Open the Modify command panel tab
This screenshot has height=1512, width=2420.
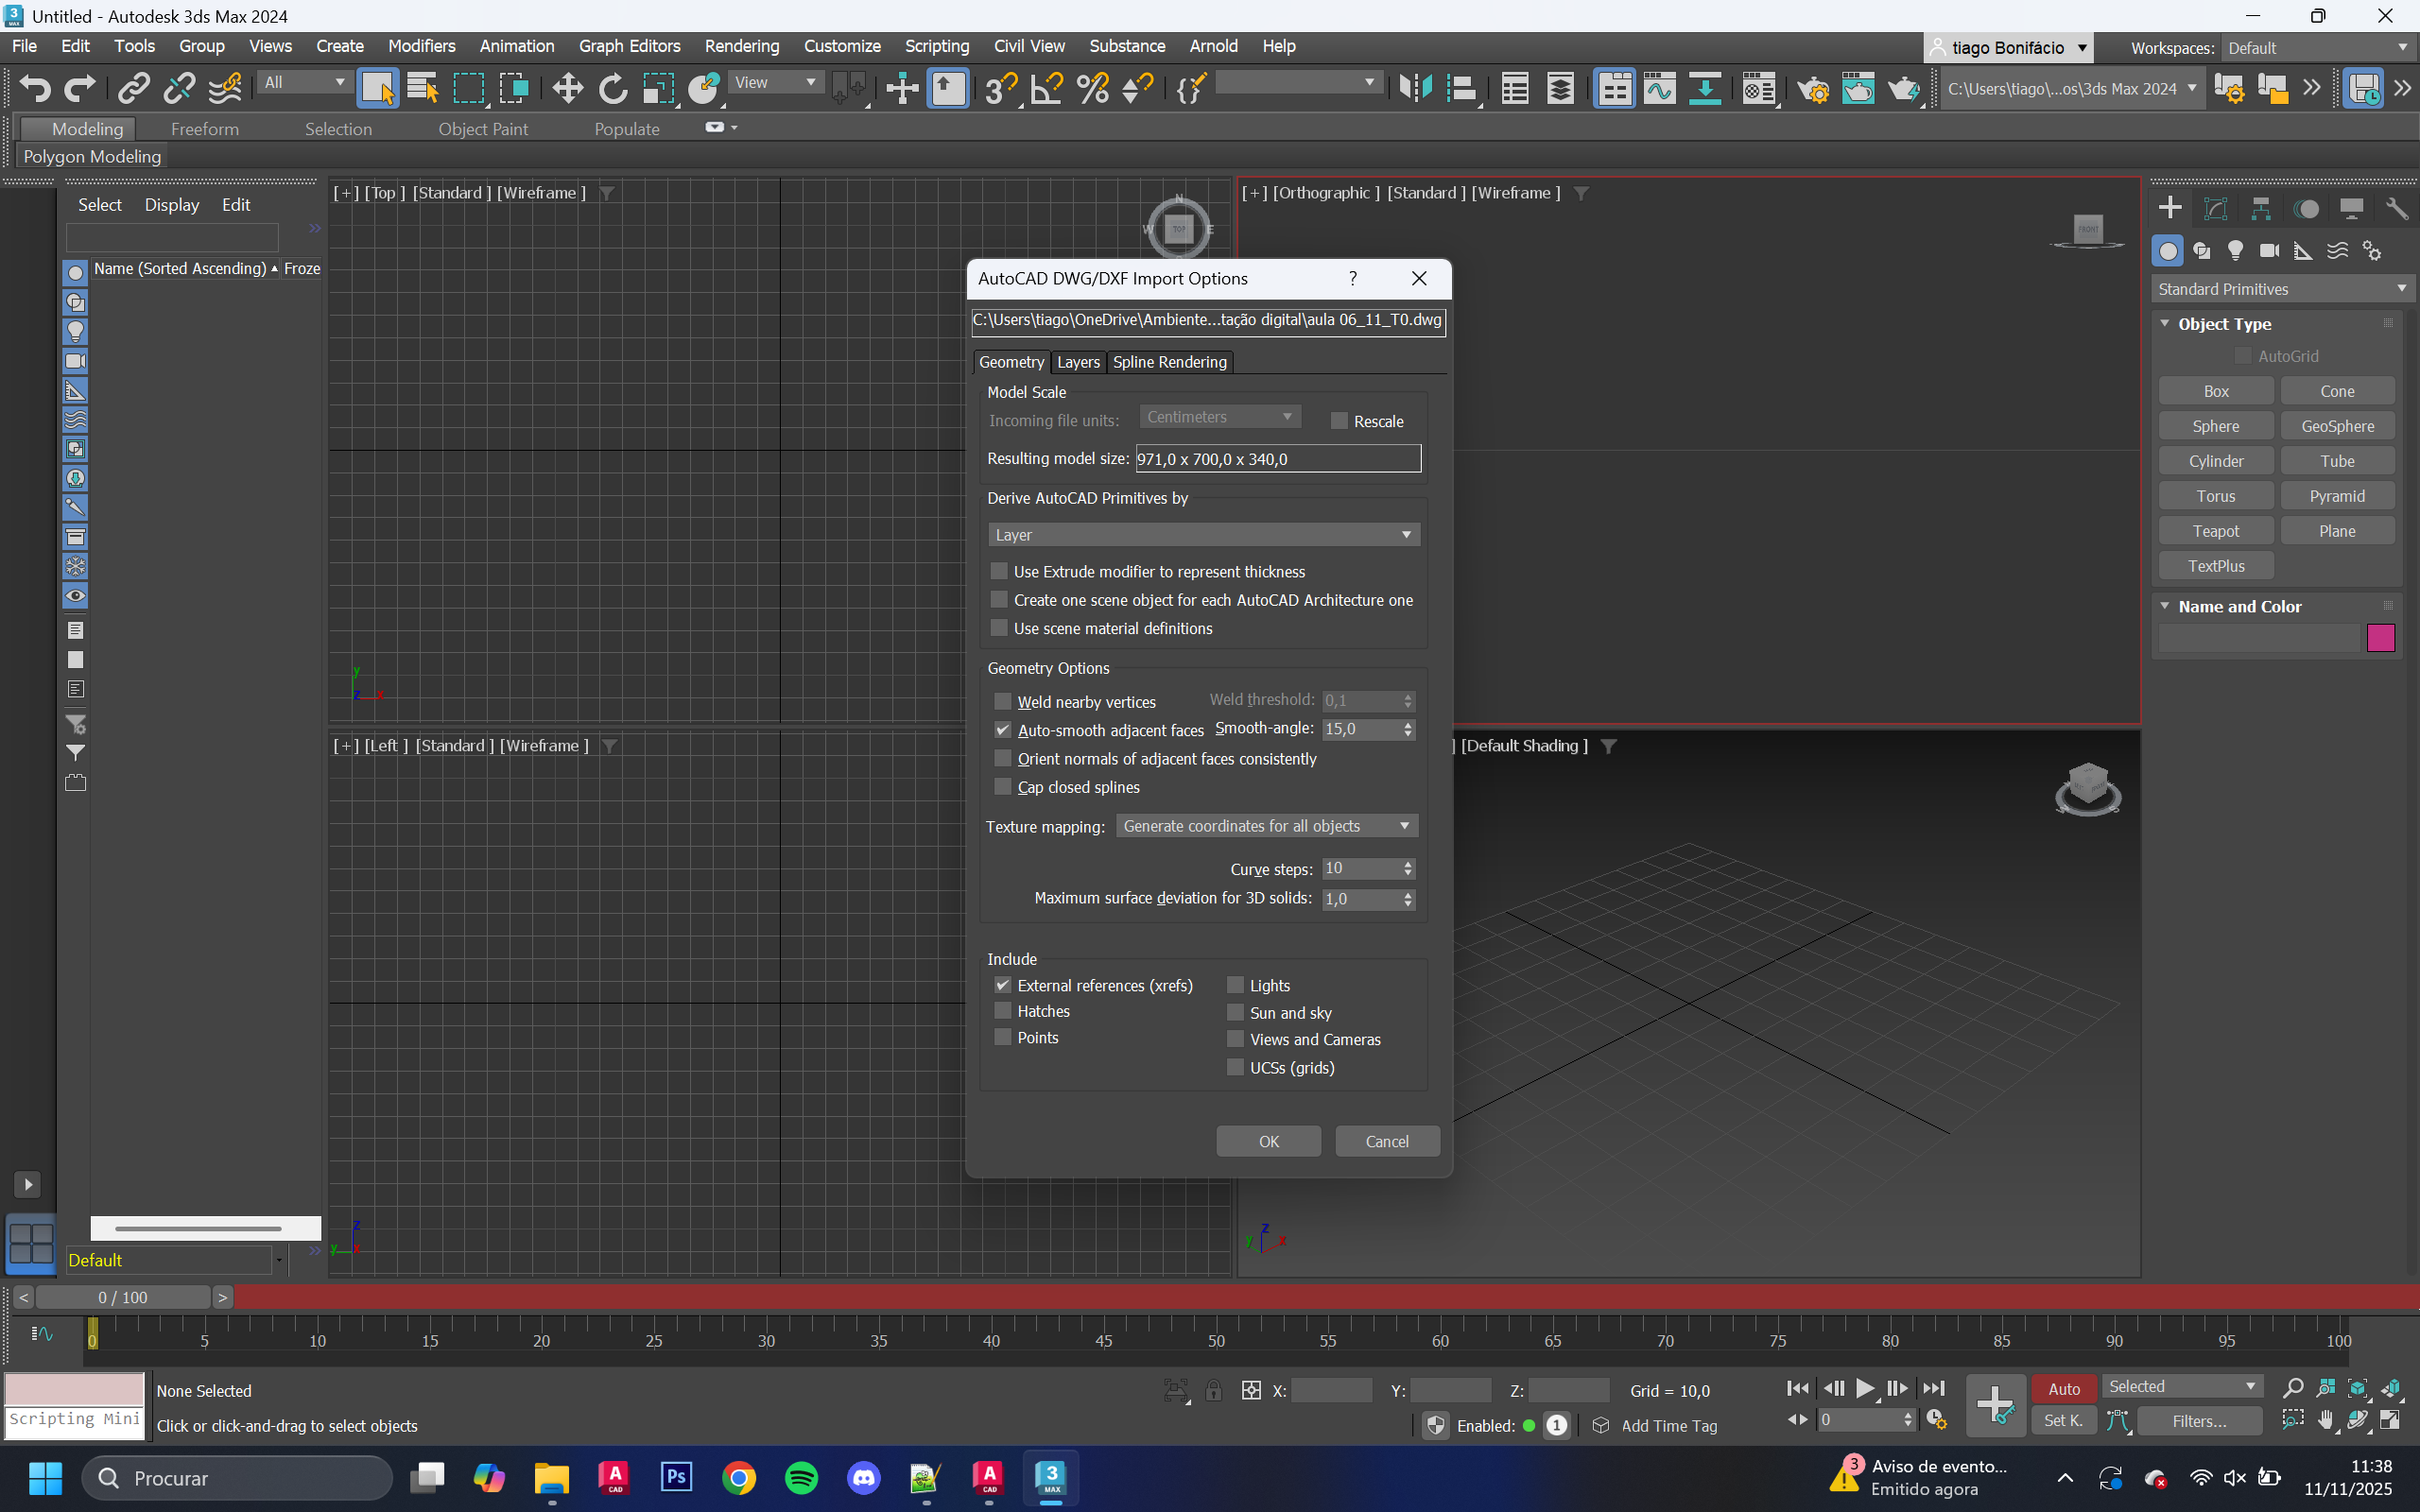click(x=2215, y=208)
